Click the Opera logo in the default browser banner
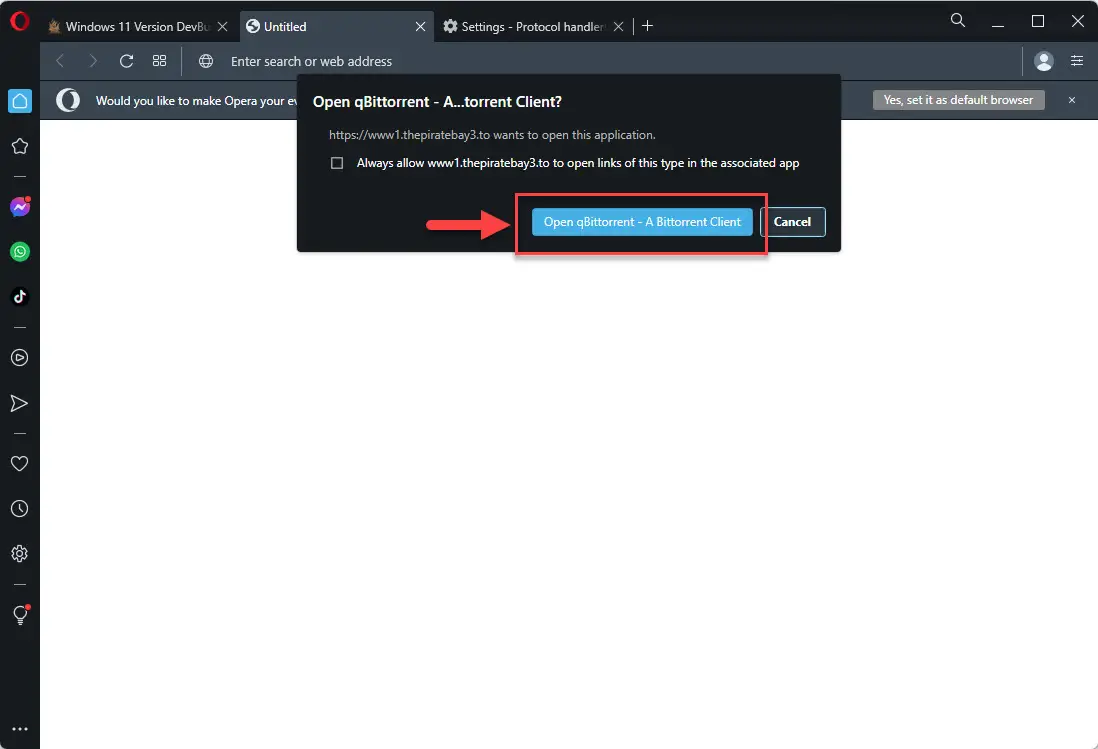This screenshot has height=749, width=1098. [x=68, y=101]
